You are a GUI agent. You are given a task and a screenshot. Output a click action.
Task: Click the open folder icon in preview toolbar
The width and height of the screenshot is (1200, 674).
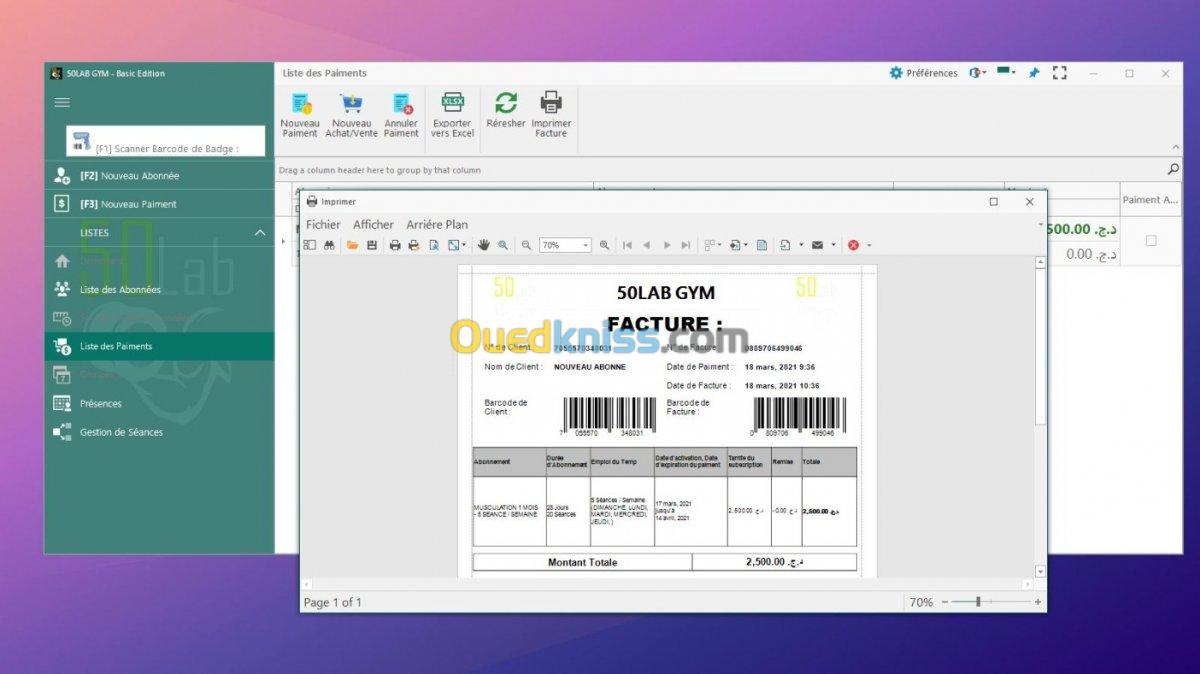[x=352, y=245]
